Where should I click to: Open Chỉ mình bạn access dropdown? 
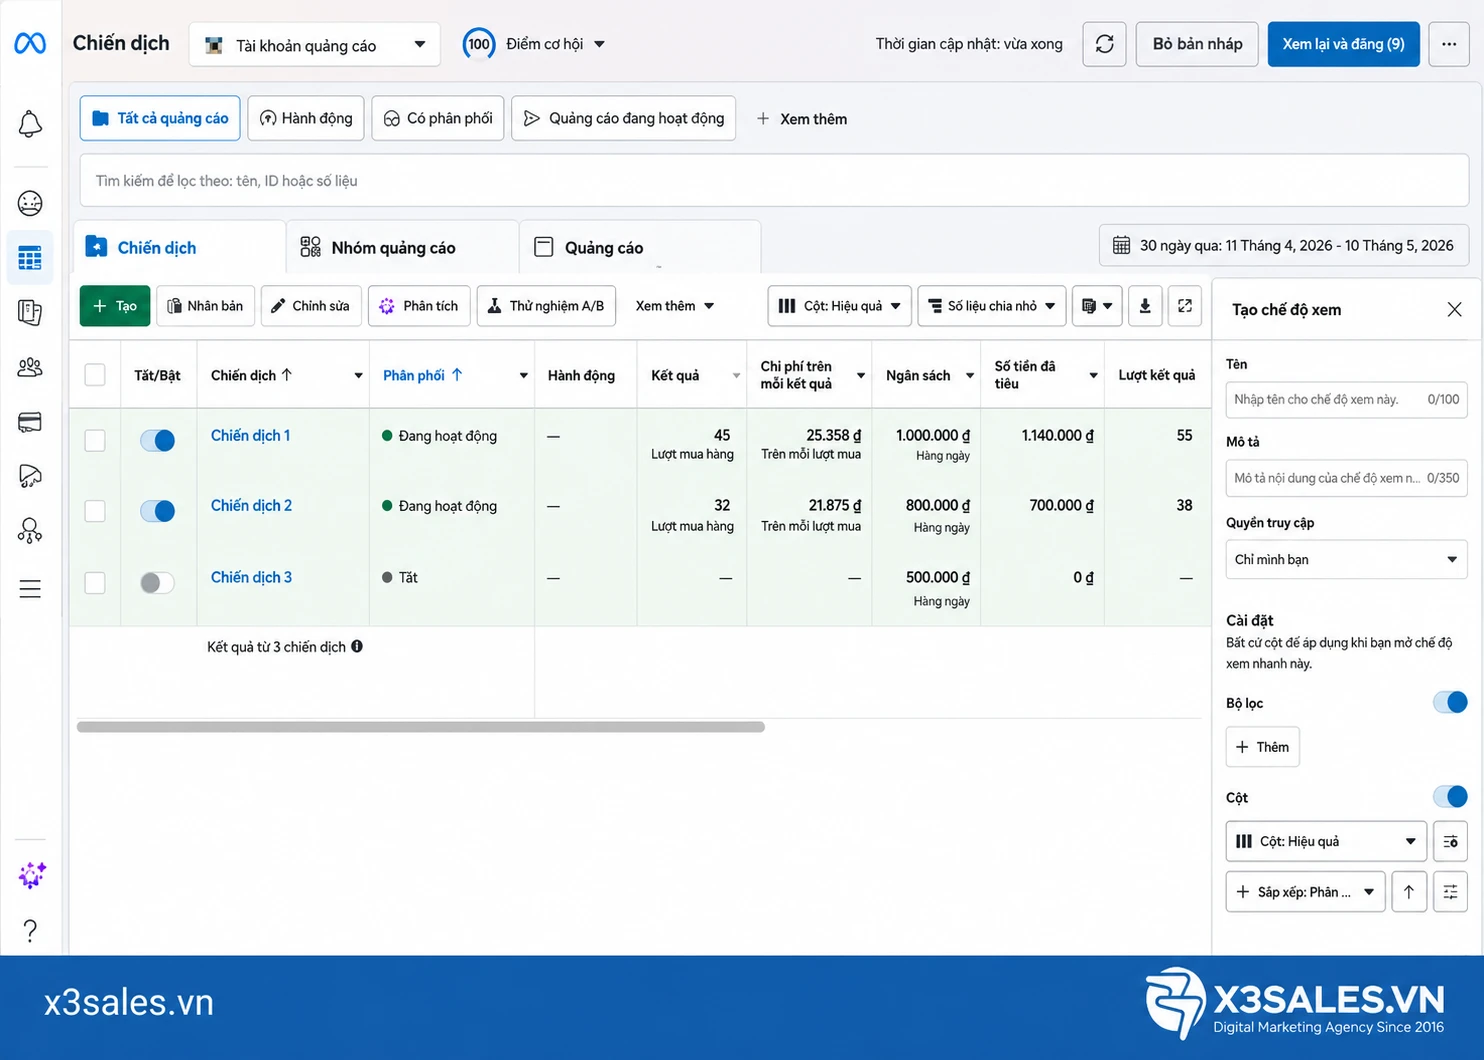click(1346, 560)
